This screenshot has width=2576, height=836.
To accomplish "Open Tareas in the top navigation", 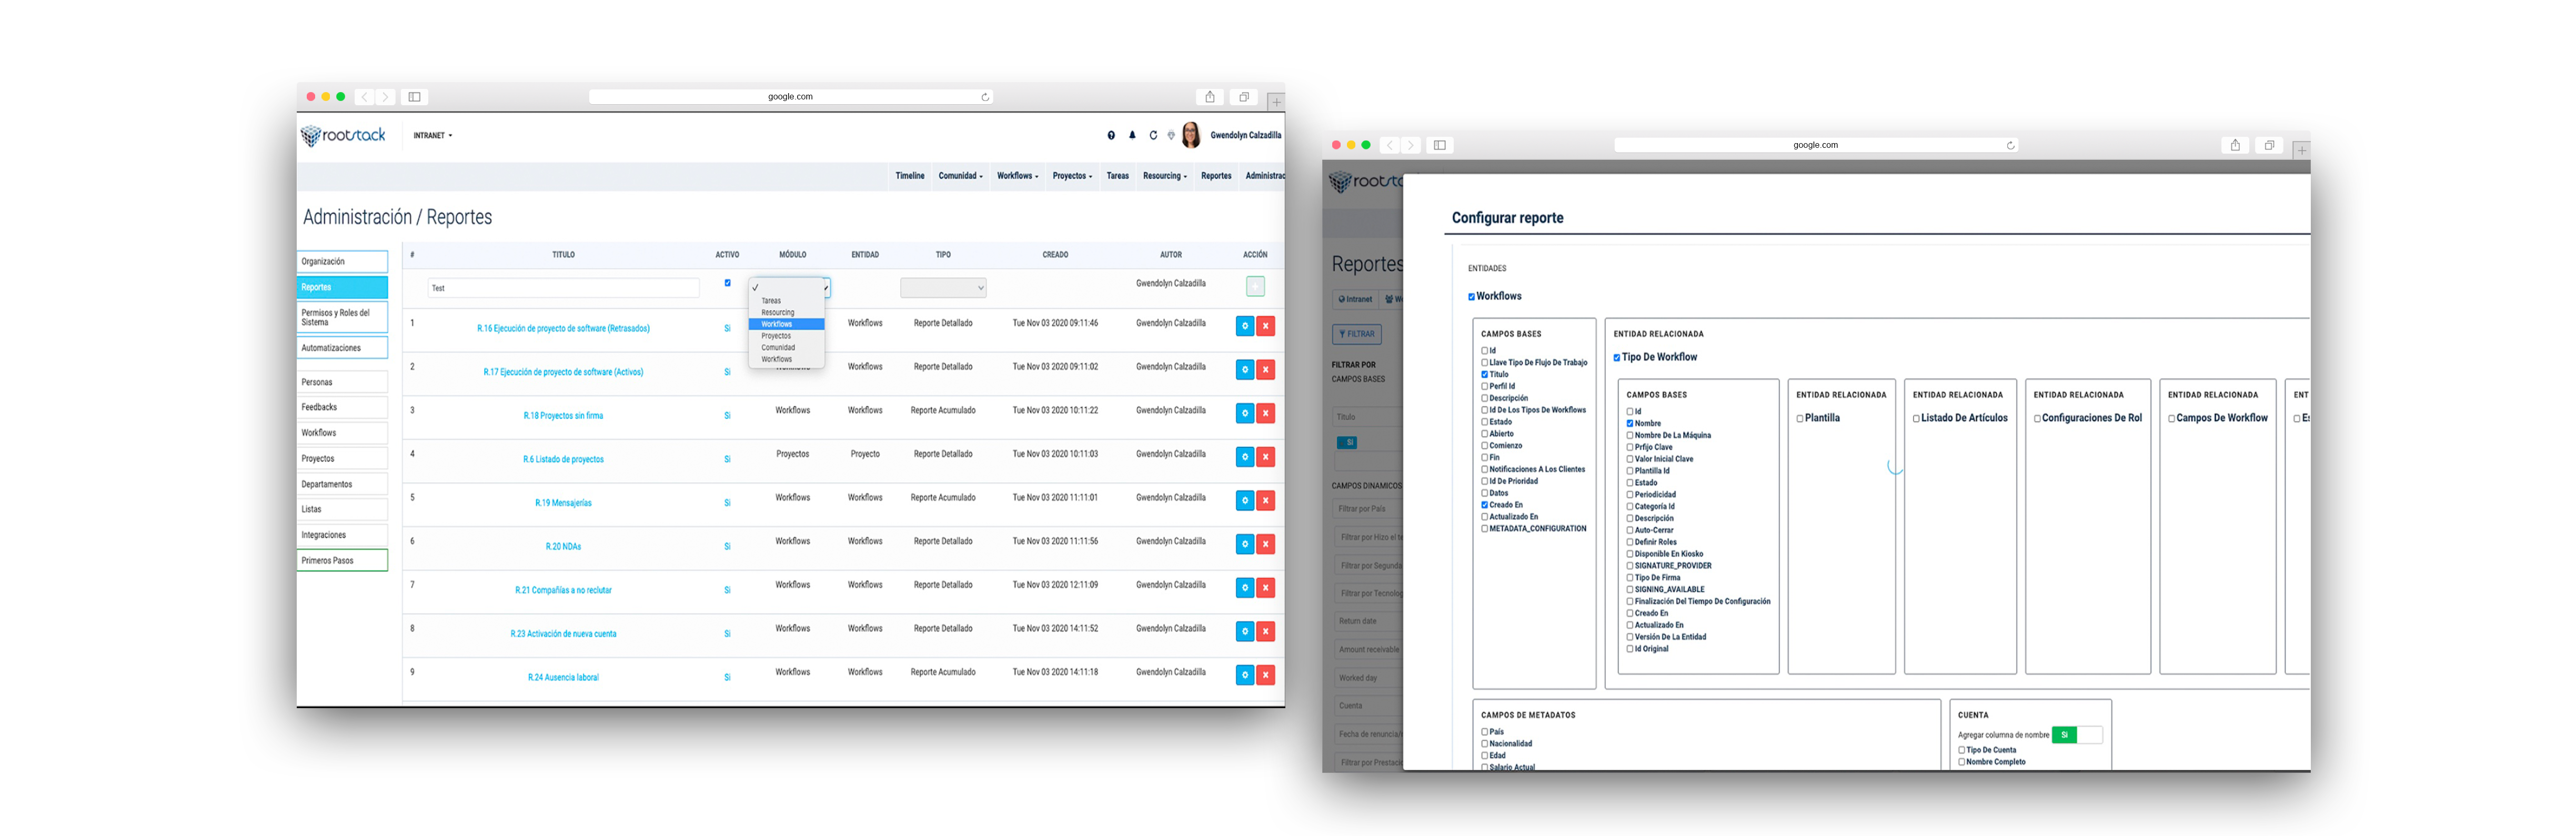I will [1117, 176].
